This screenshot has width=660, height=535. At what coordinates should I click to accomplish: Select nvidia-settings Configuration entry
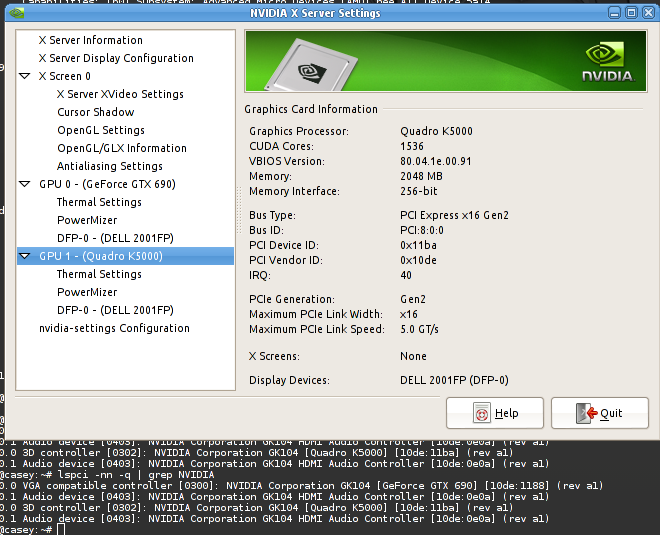pyautogui.click(x=114, y=328)
